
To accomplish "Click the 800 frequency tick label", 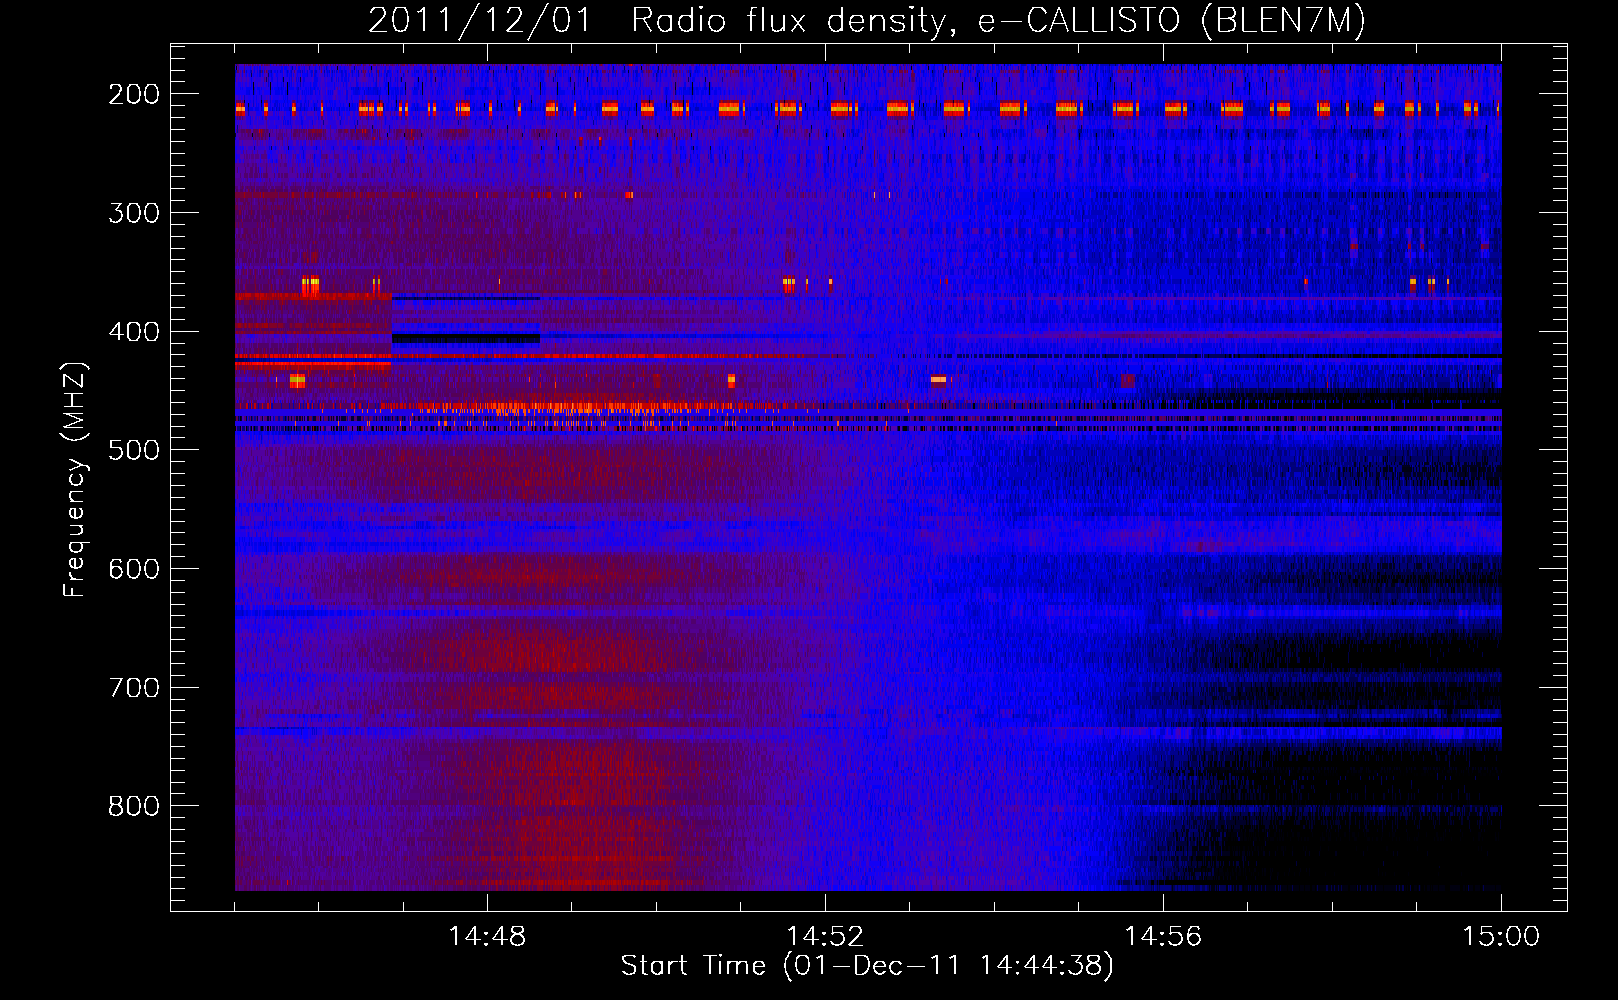I will pyautogui.click(x=134, y=806).
